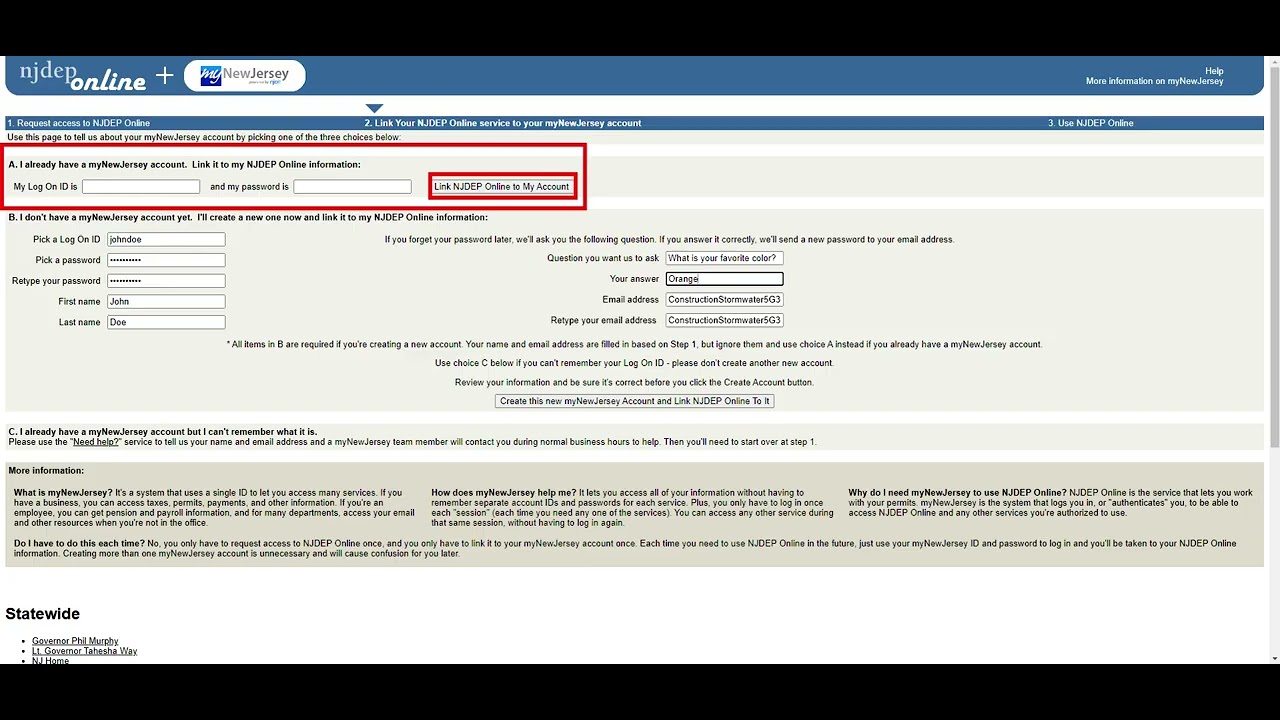Click the 'More information:' heading
The height and width of the screenshot is (720, 1280).
pyautogui.click(x=46, y=471)
